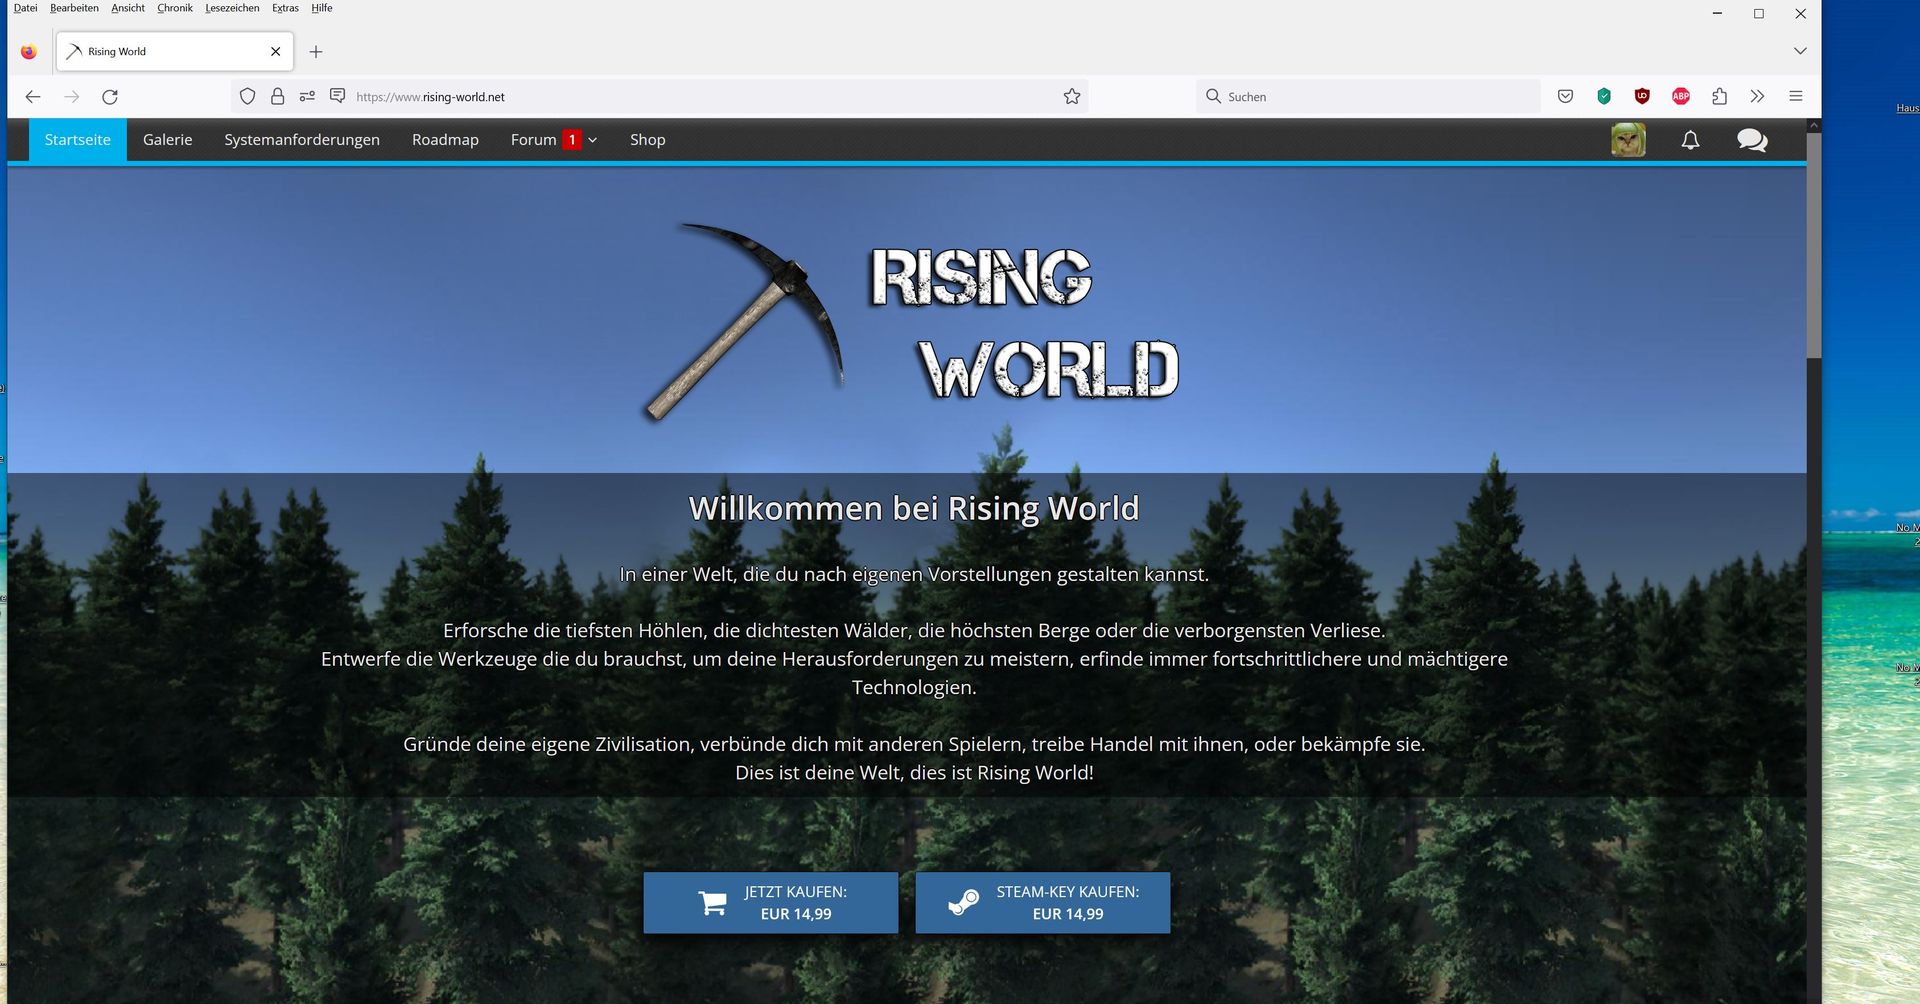The width and height of the screenshot is (1920, 1004).
Task: Open the extensions puzzle piece icon
Action: [1719, 97]
